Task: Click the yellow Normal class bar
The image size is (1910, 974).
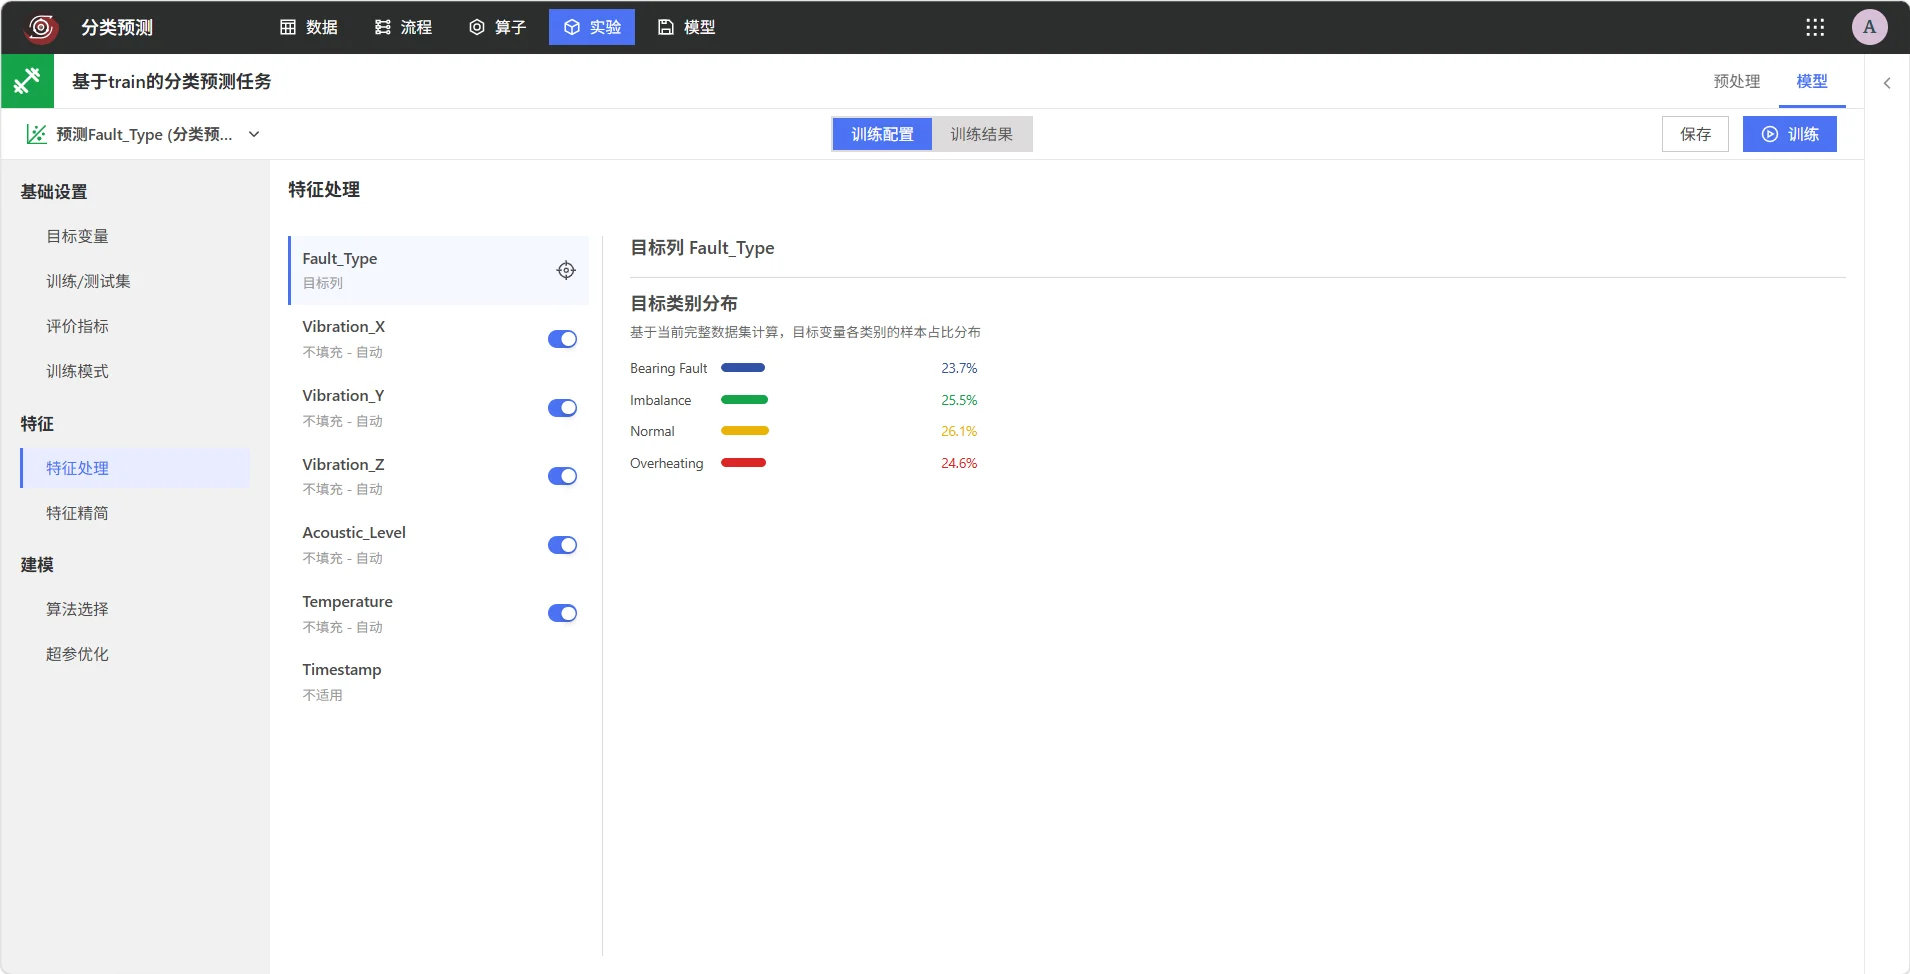Action: (745, 431)
